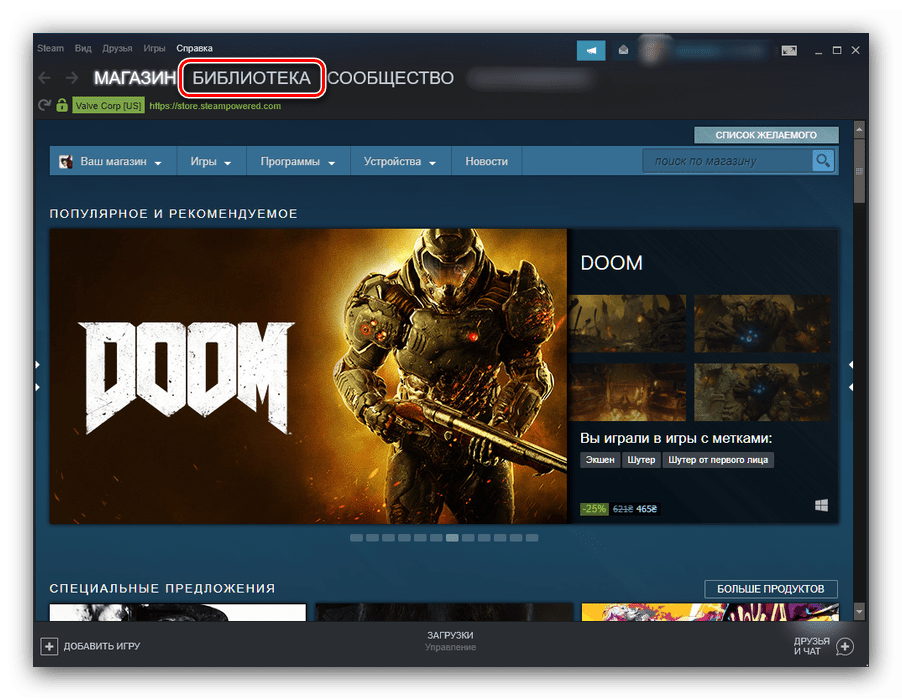Select the highlighted active carousel dot
This screenshot has height=700, width=902.
[452, 538]
